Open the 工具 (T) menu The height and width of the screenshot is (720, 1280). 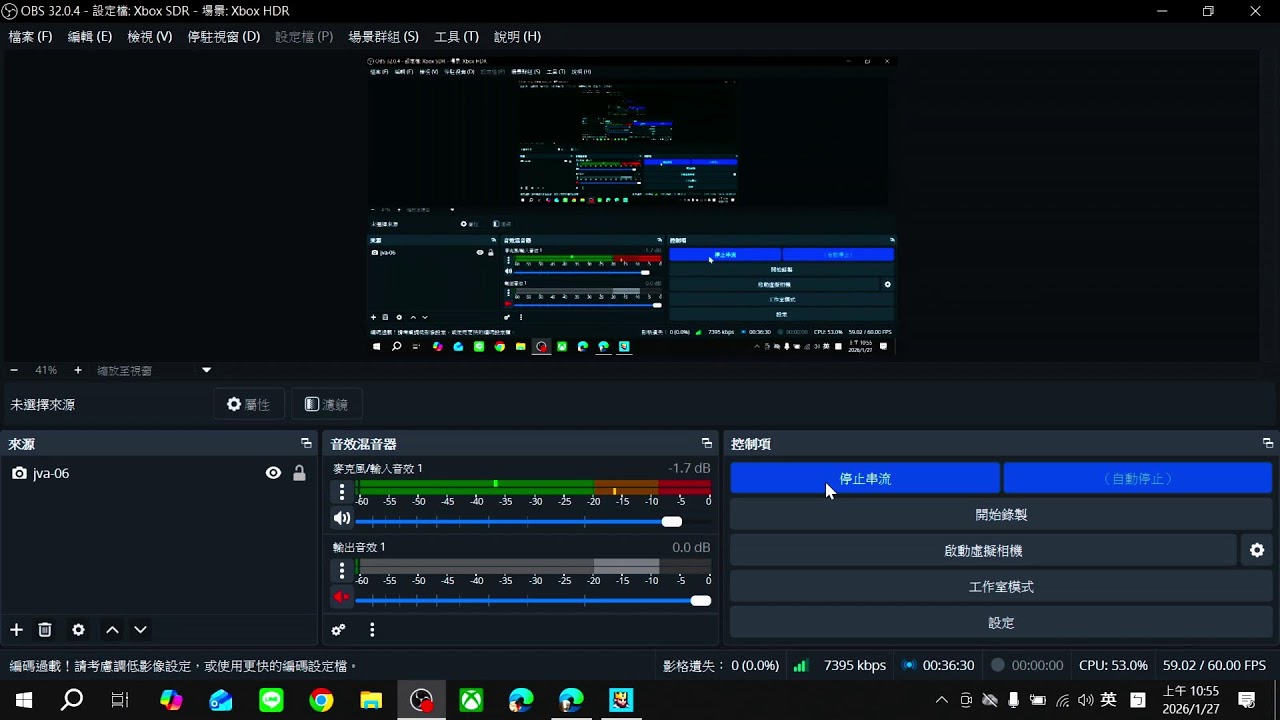pos(456,37)
